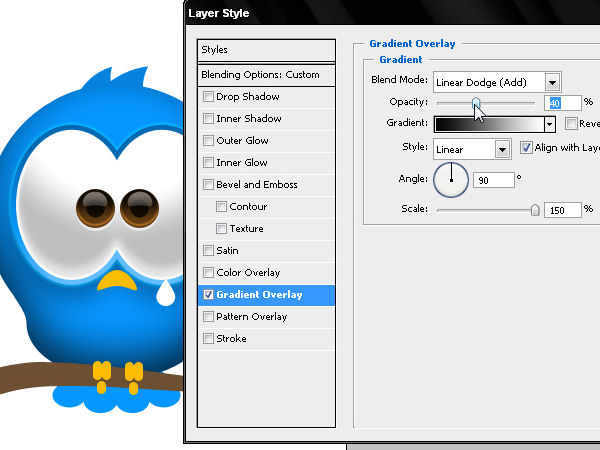
Task: Toggle the Reverse gradient checkbox
Action: coord(571,124)
